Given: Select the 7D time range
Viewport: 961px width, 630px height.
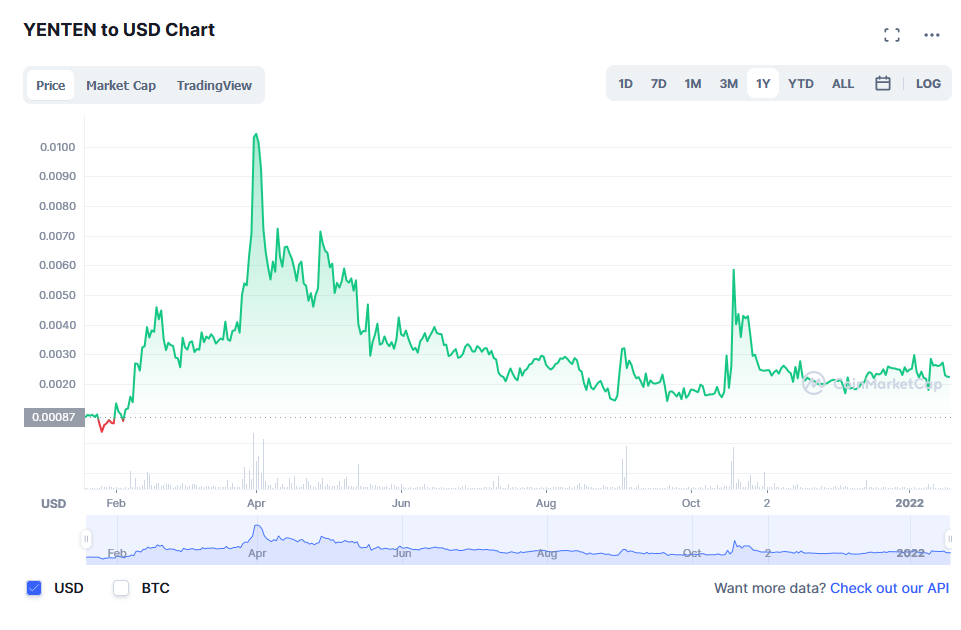Looking at the screenshot, I should click(x=658, y=83).
